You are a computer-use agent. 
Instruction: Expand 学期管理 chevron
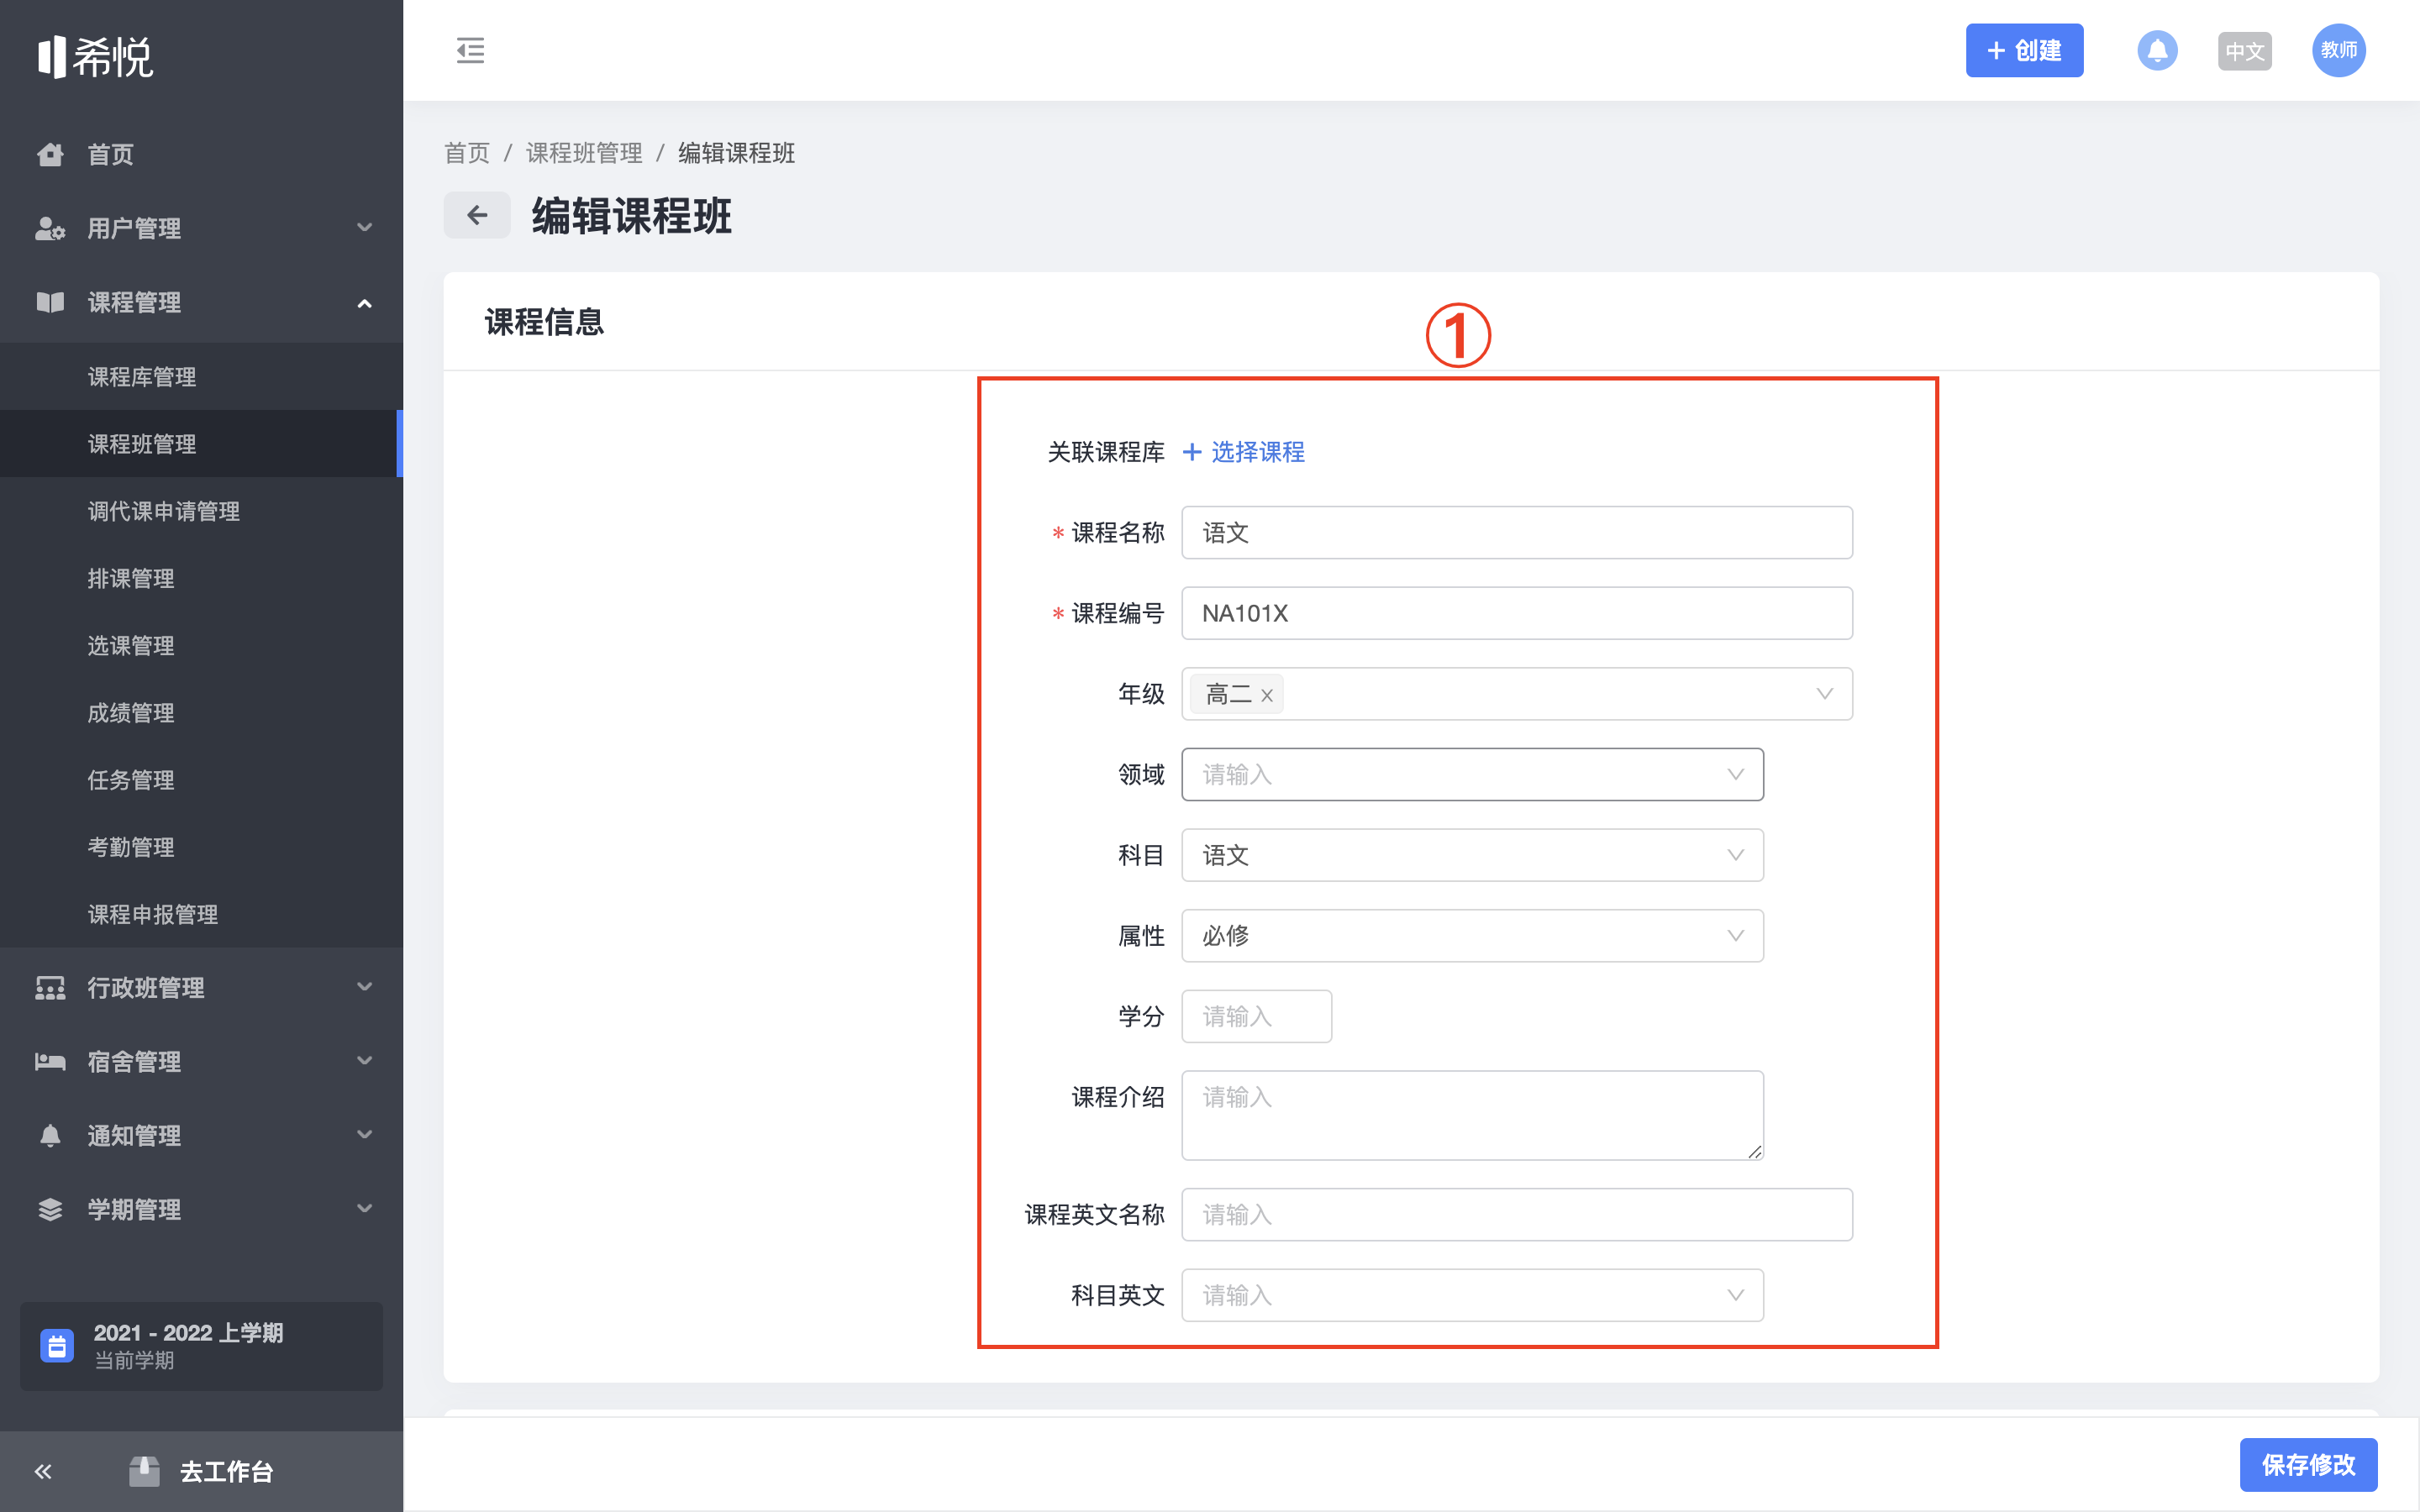click(x=365, y=1210)
